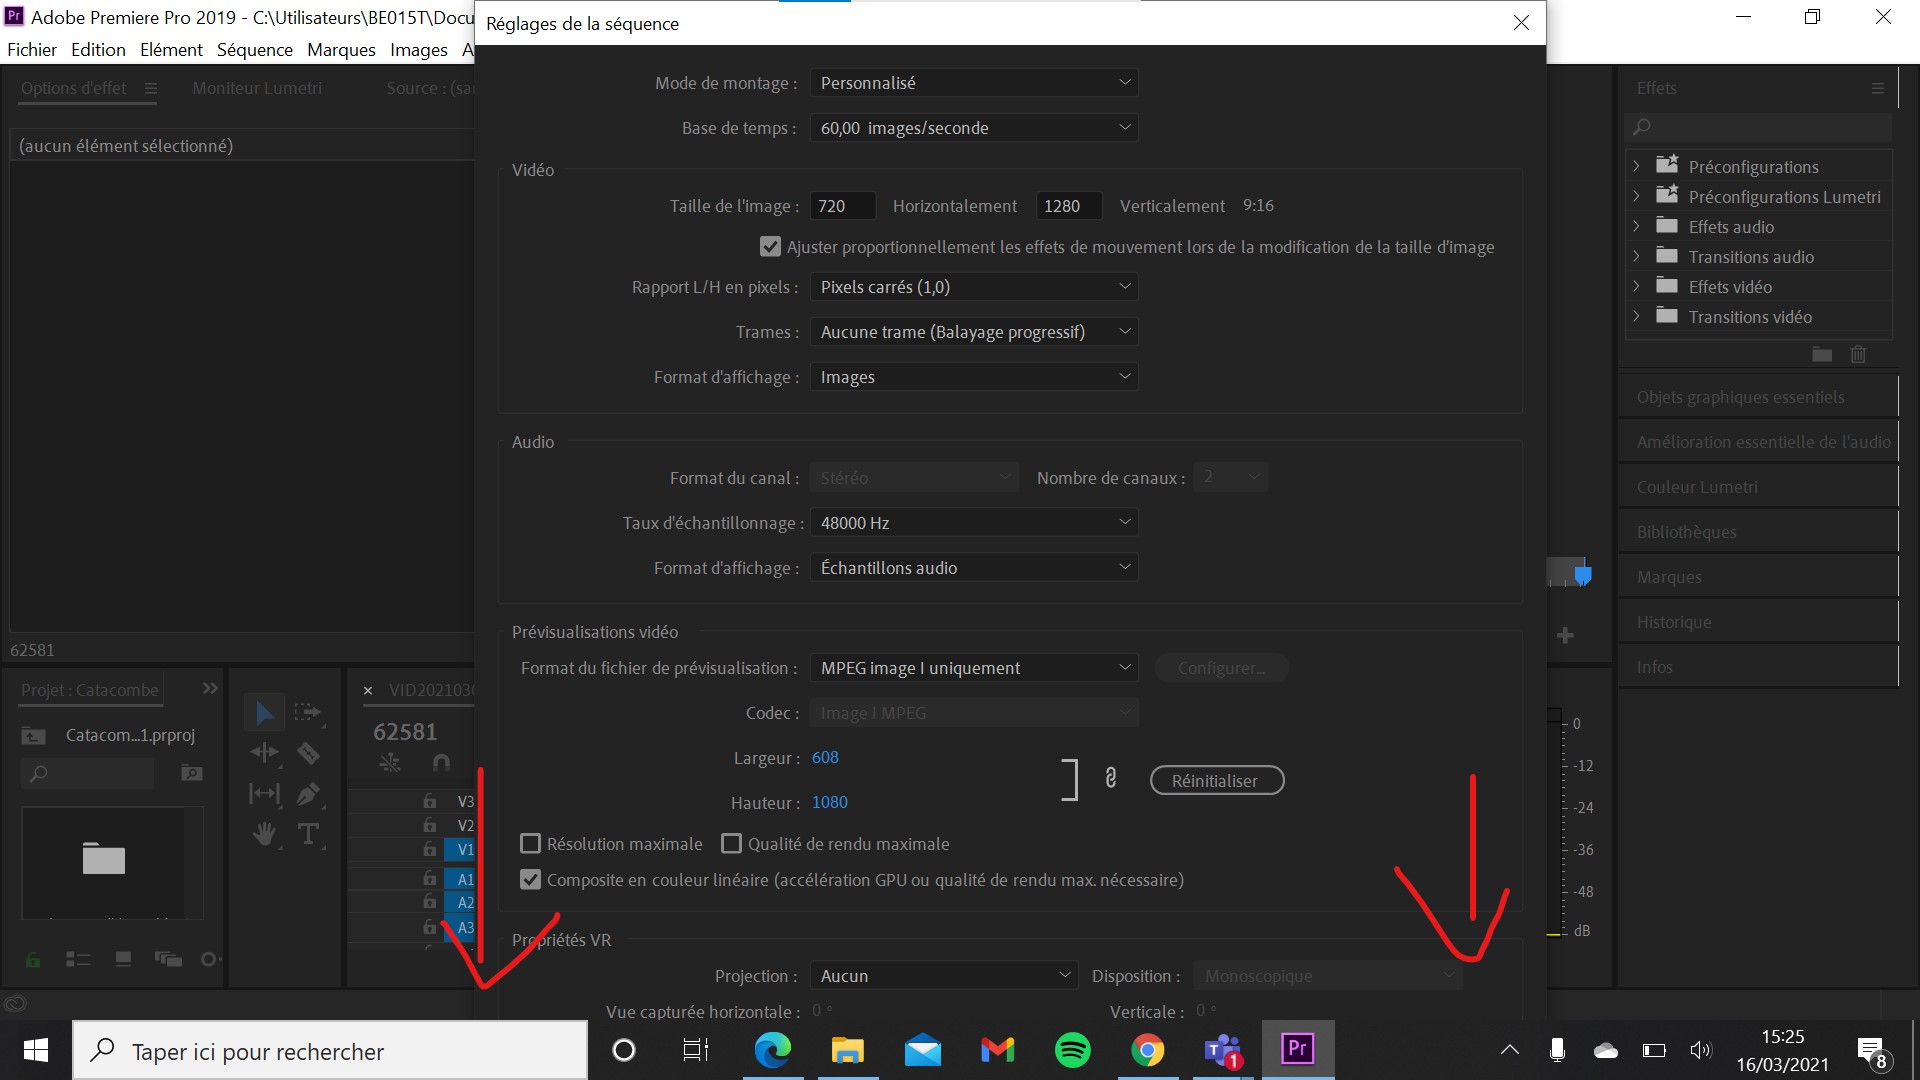Select the Pen tool in the toolbar
Viewport: 1920px width, 1080px height.
[309, 793]
